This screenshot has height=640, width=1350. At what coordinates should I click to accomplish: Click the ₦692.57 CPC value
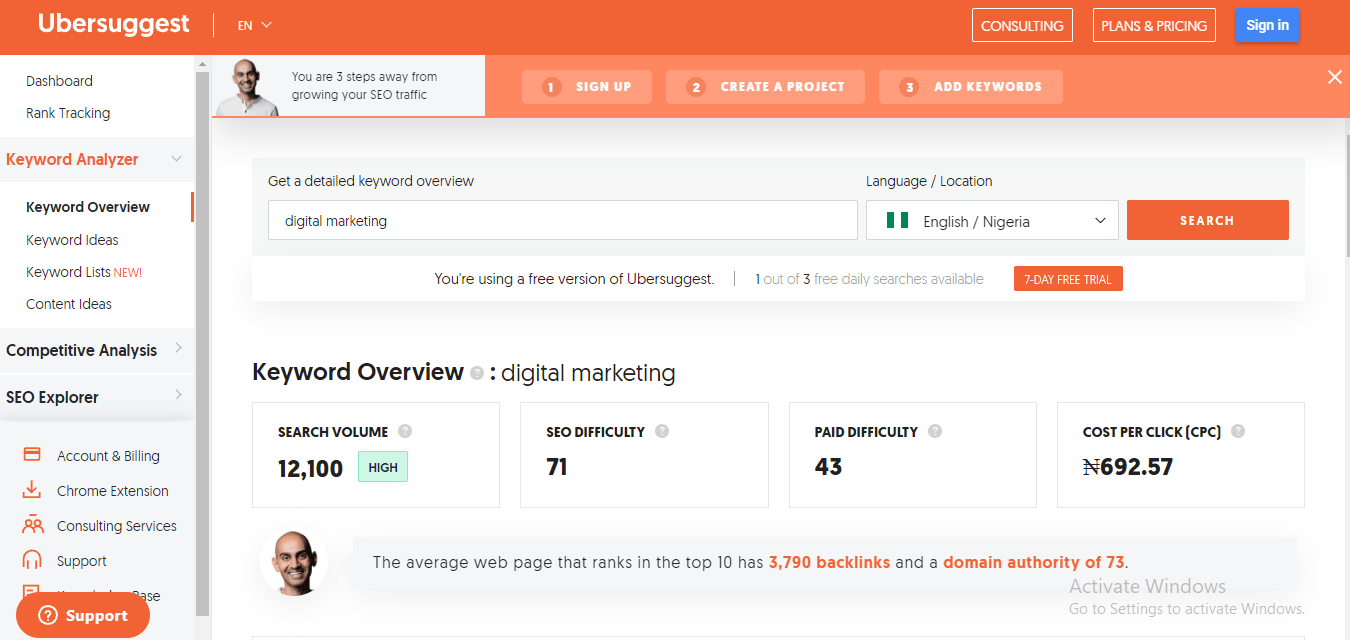coord(1128,467)
